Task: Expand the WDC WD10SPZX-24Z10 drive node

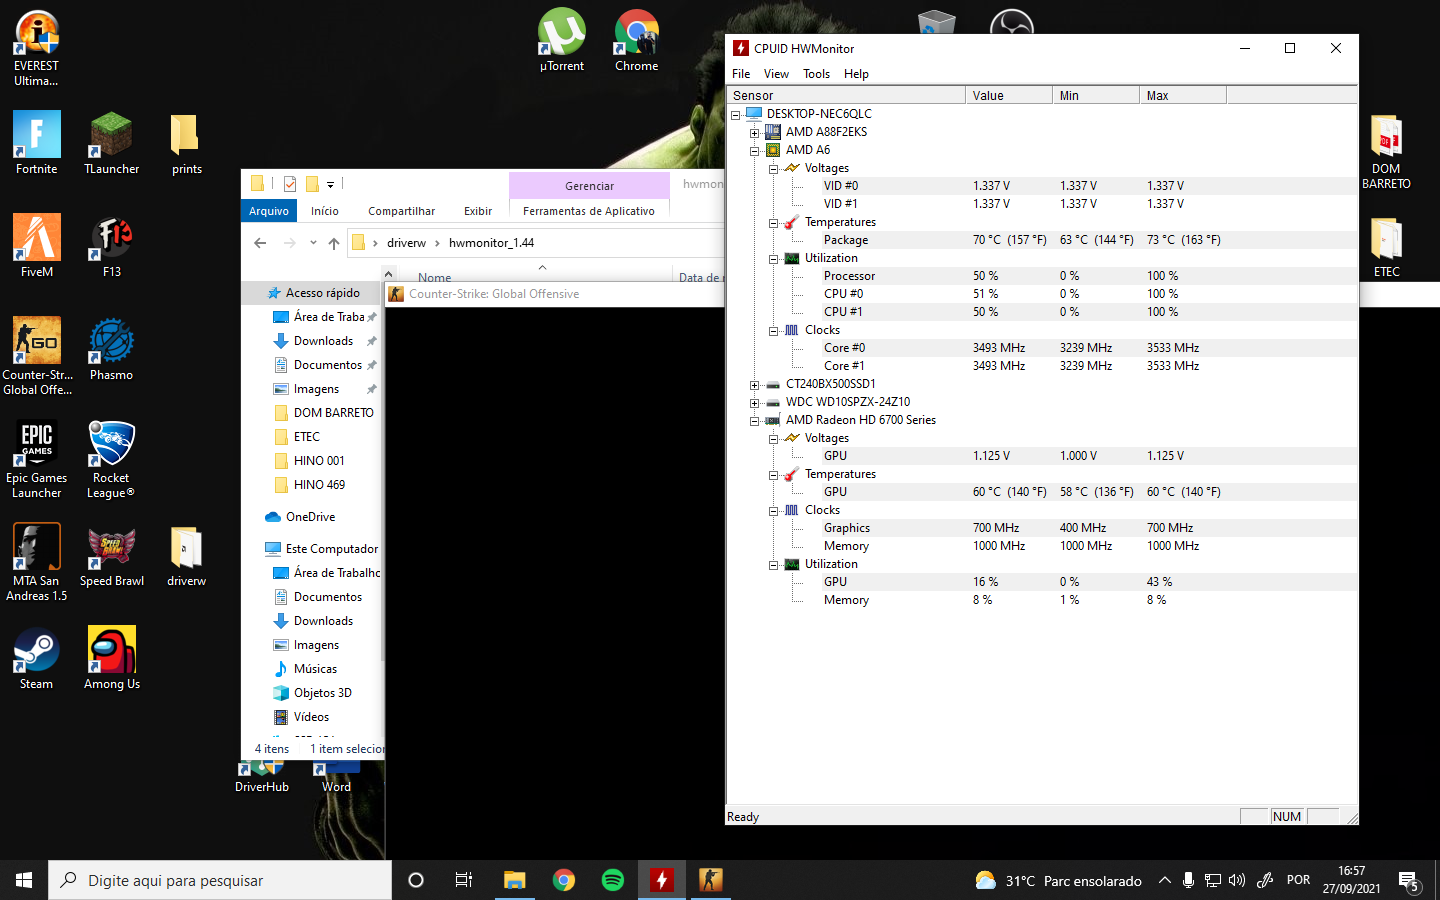Action: (755, 402)
